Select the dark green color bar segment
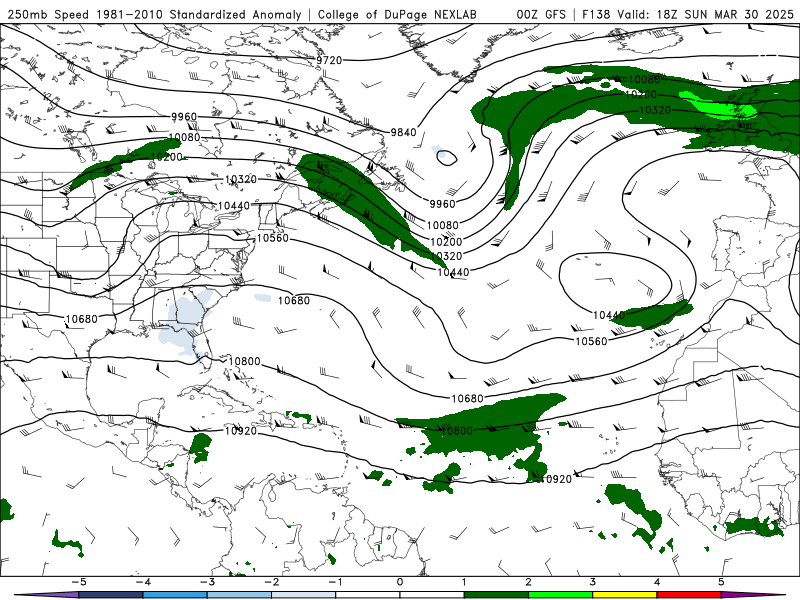Screen dimensions: 800x600 496,595
